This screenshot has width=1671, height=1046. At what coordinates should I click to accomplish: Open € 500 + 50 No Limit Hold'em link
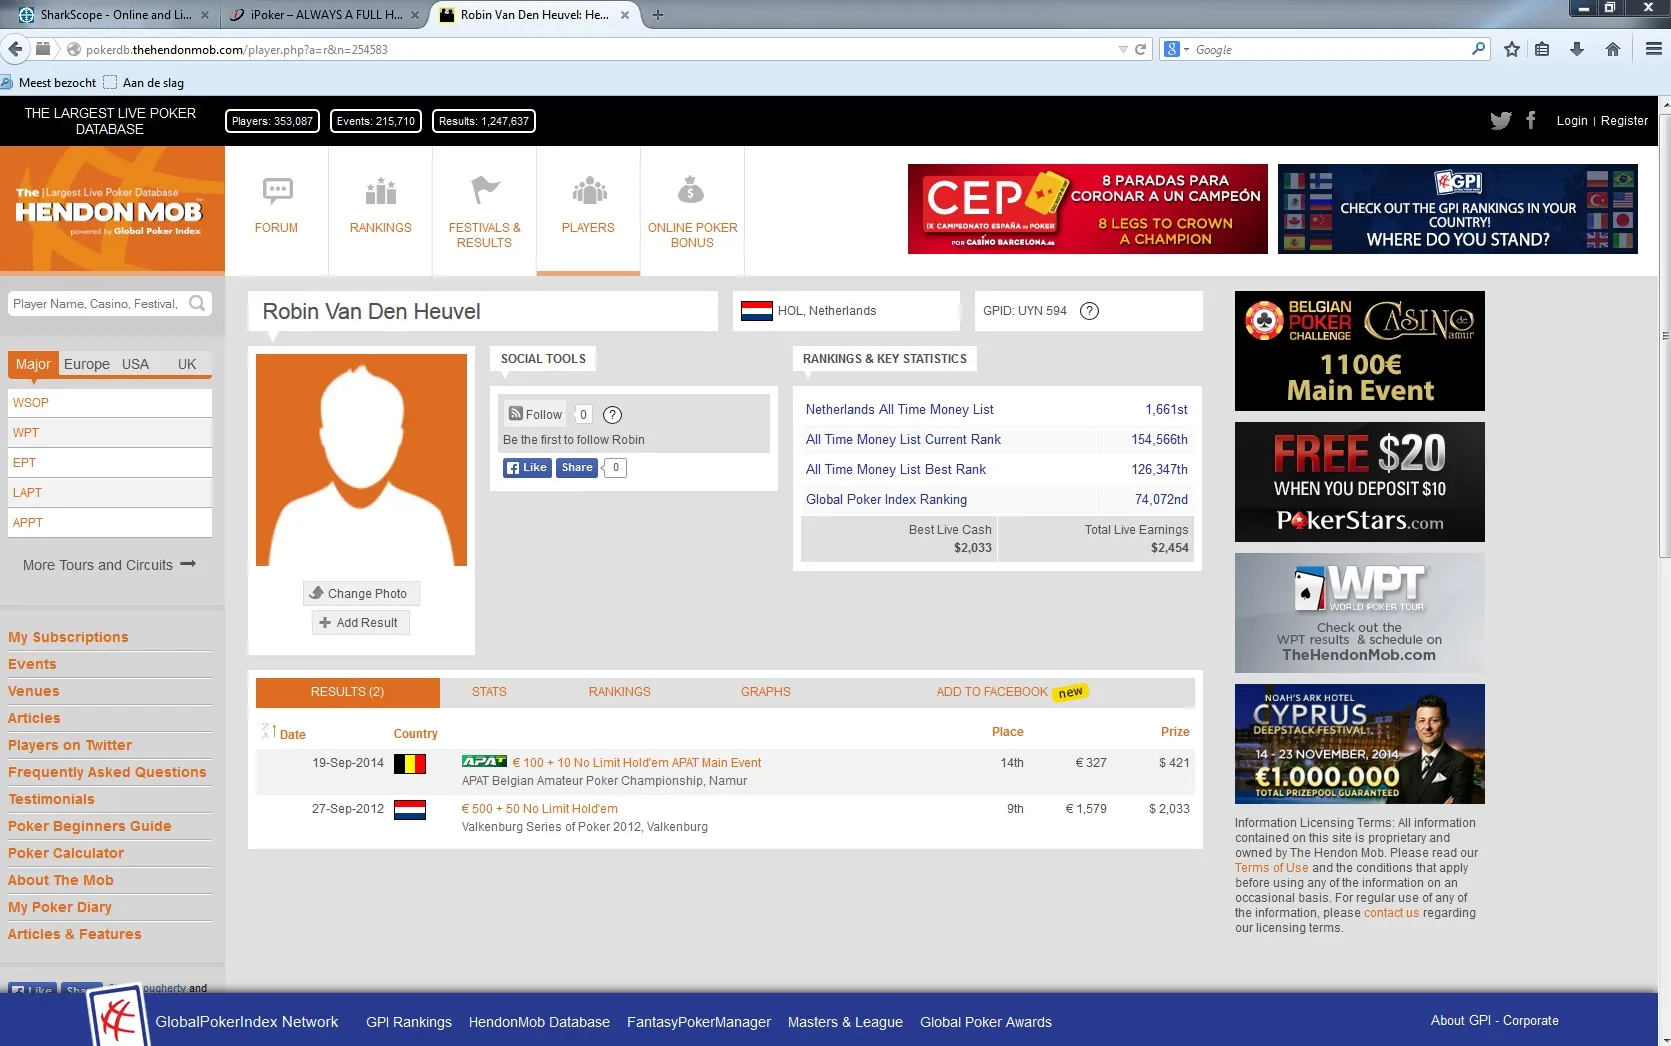point(539,809)
